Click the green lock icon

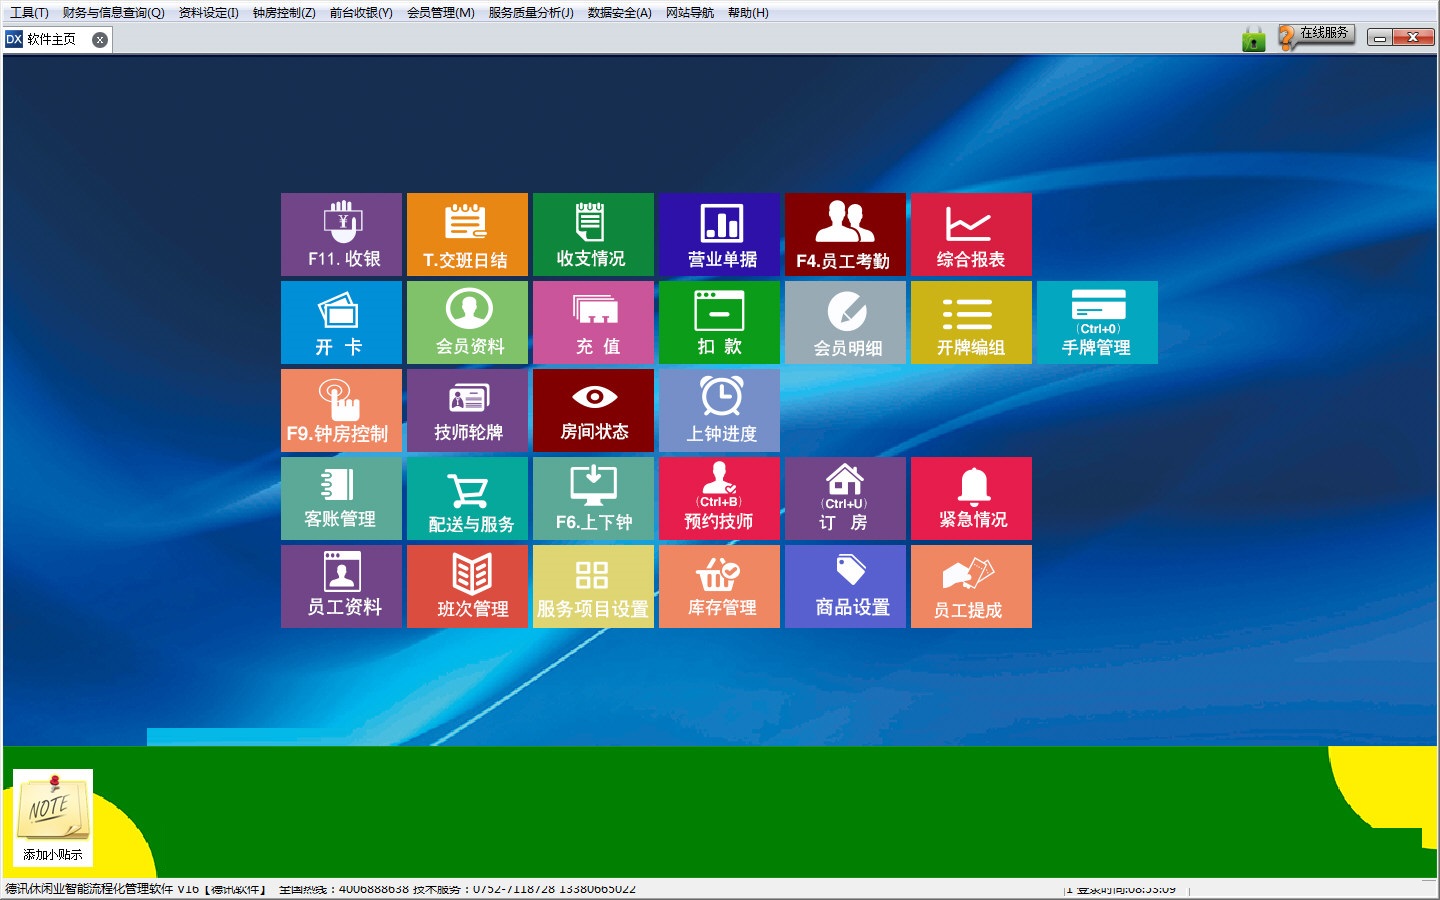[1253, 39]
